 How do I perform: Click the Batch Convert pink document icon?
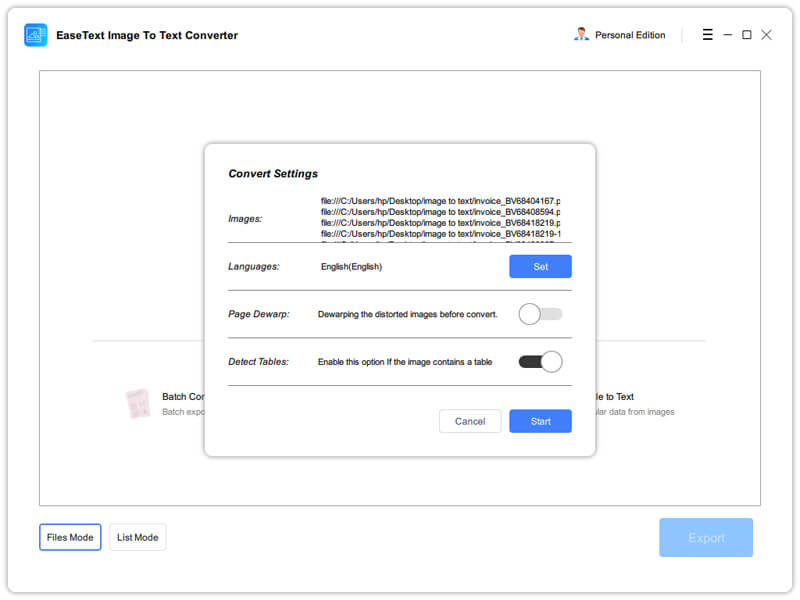138,404
